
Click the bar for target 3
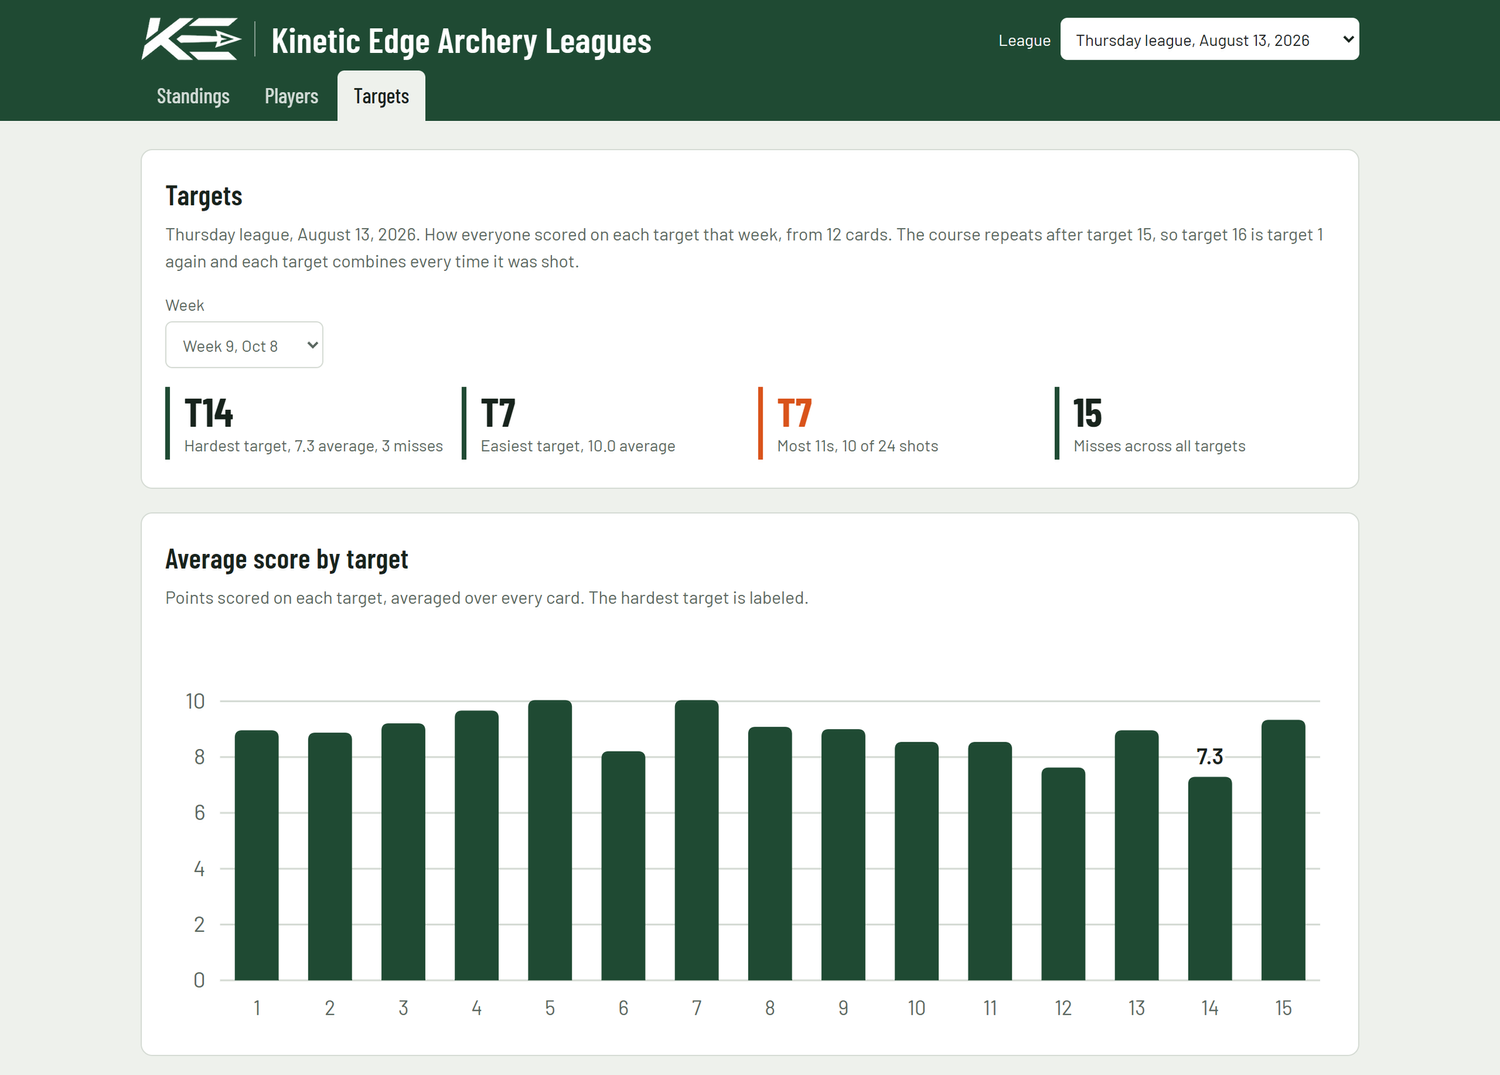(x=403, y=852)
